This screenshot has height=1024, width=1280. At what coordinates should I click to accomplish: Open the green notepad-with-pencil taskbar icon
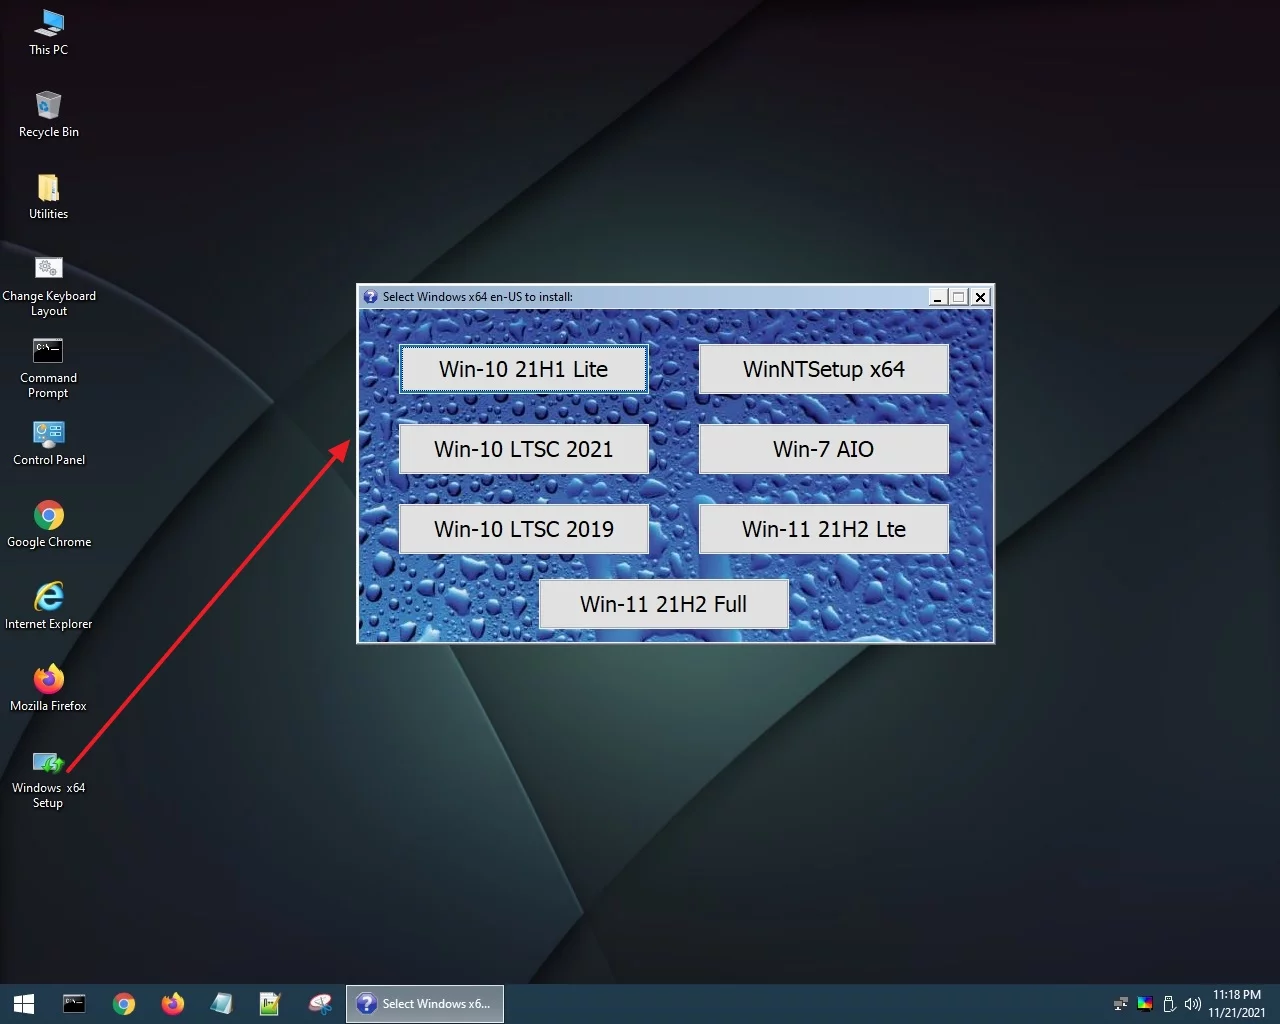point(270,1004)
